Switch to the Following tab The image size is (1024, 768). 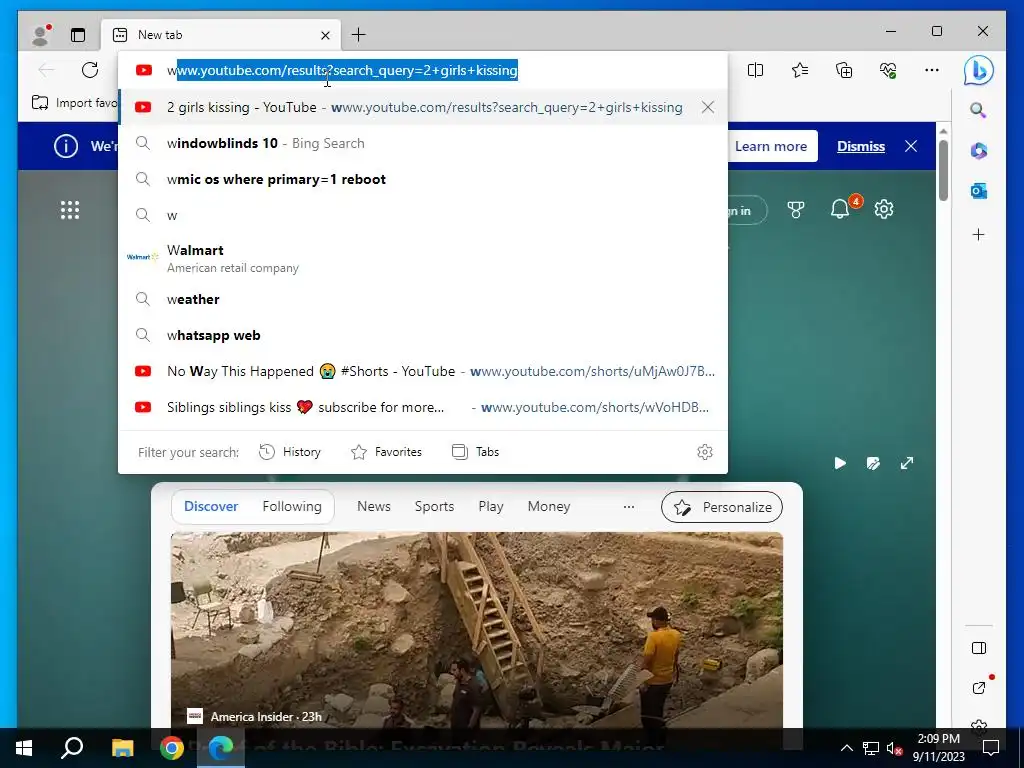point(292,506)
